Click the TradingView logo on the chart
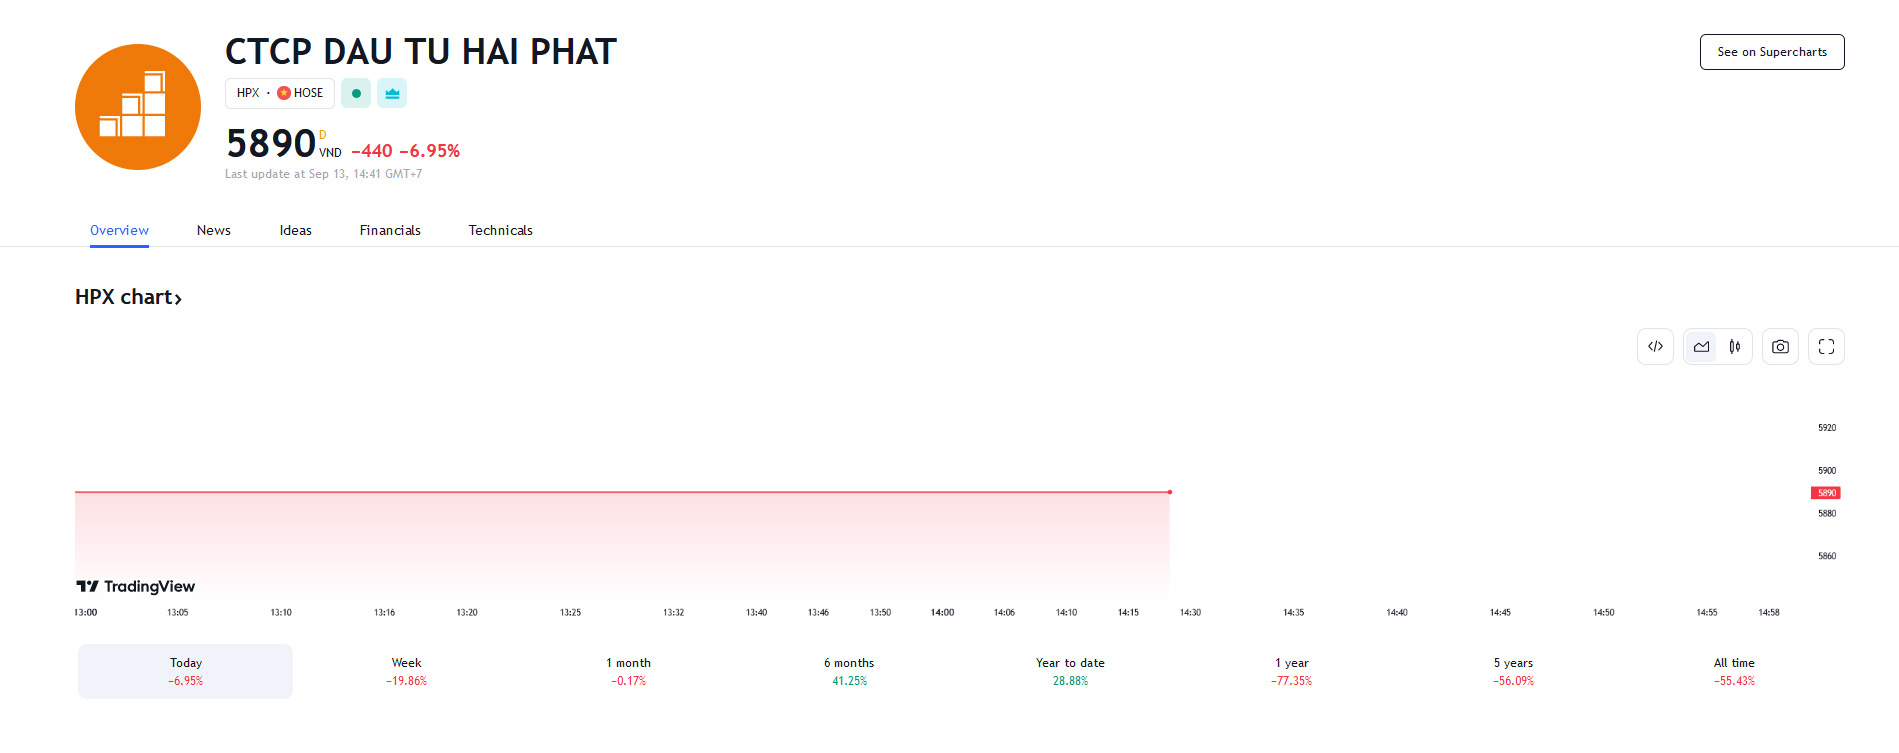 point(135,586)
